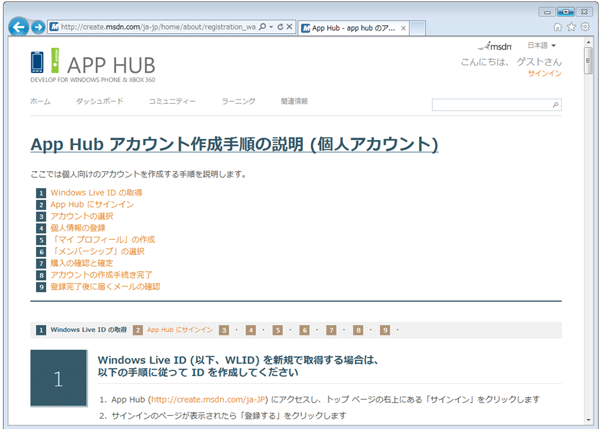Click the scrollbar up arrow
600x430 pixels.
pos(588,42)
